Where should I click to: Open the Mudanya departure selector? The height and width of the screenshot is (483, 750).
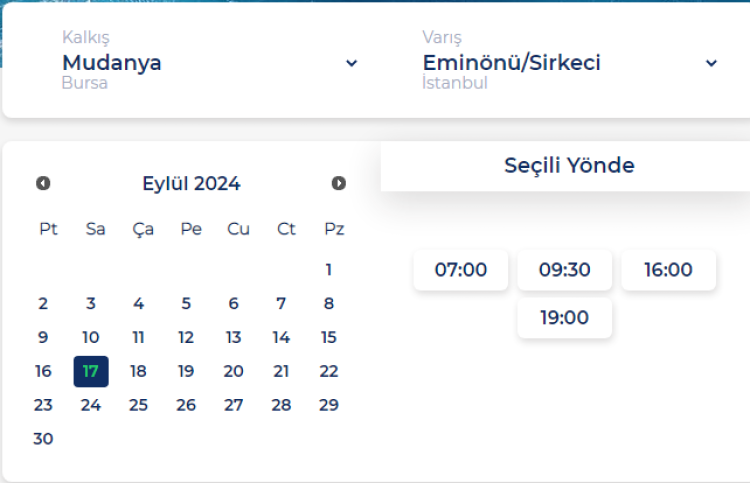click(x=112, y=63)
